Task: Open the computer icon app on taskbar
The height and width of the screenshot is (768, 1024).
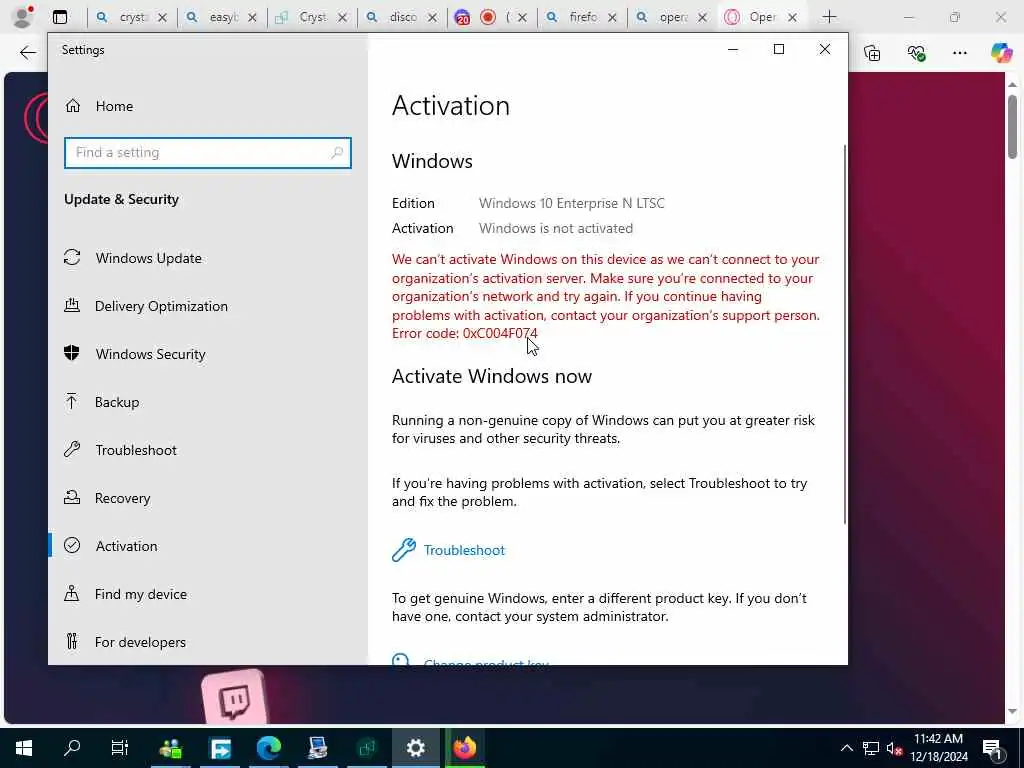Action: coord(317,748)
